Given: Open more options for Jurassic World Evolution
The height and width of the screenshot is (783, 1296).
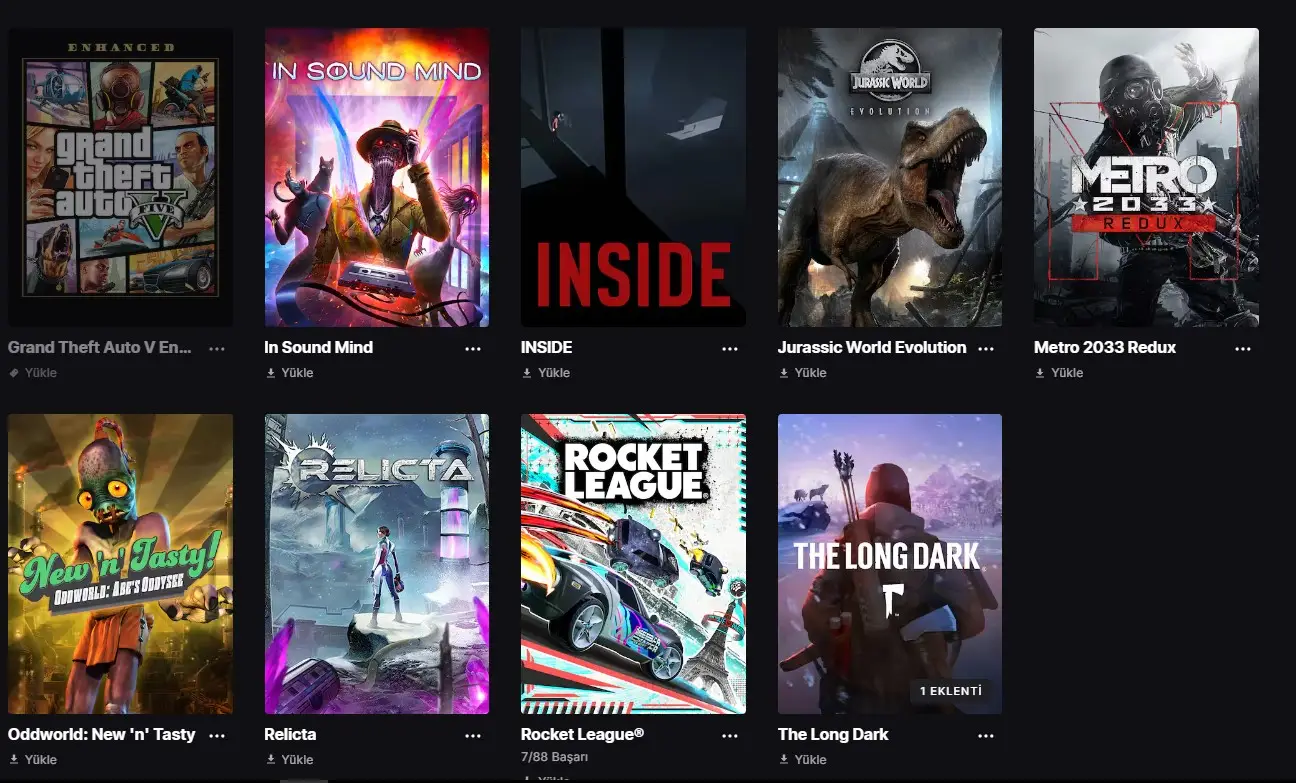Looking at the screenshot, I should [986, 349].
